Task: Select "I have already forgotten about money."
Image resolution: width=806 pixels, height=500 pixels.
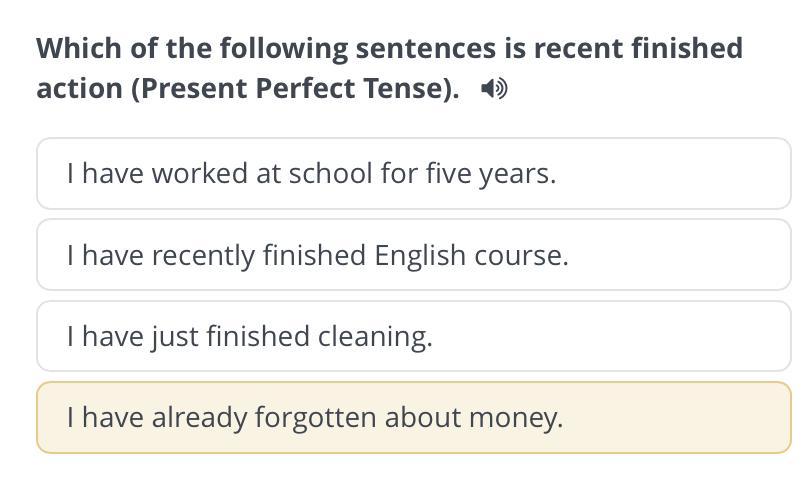Action: tap(413, 417)
